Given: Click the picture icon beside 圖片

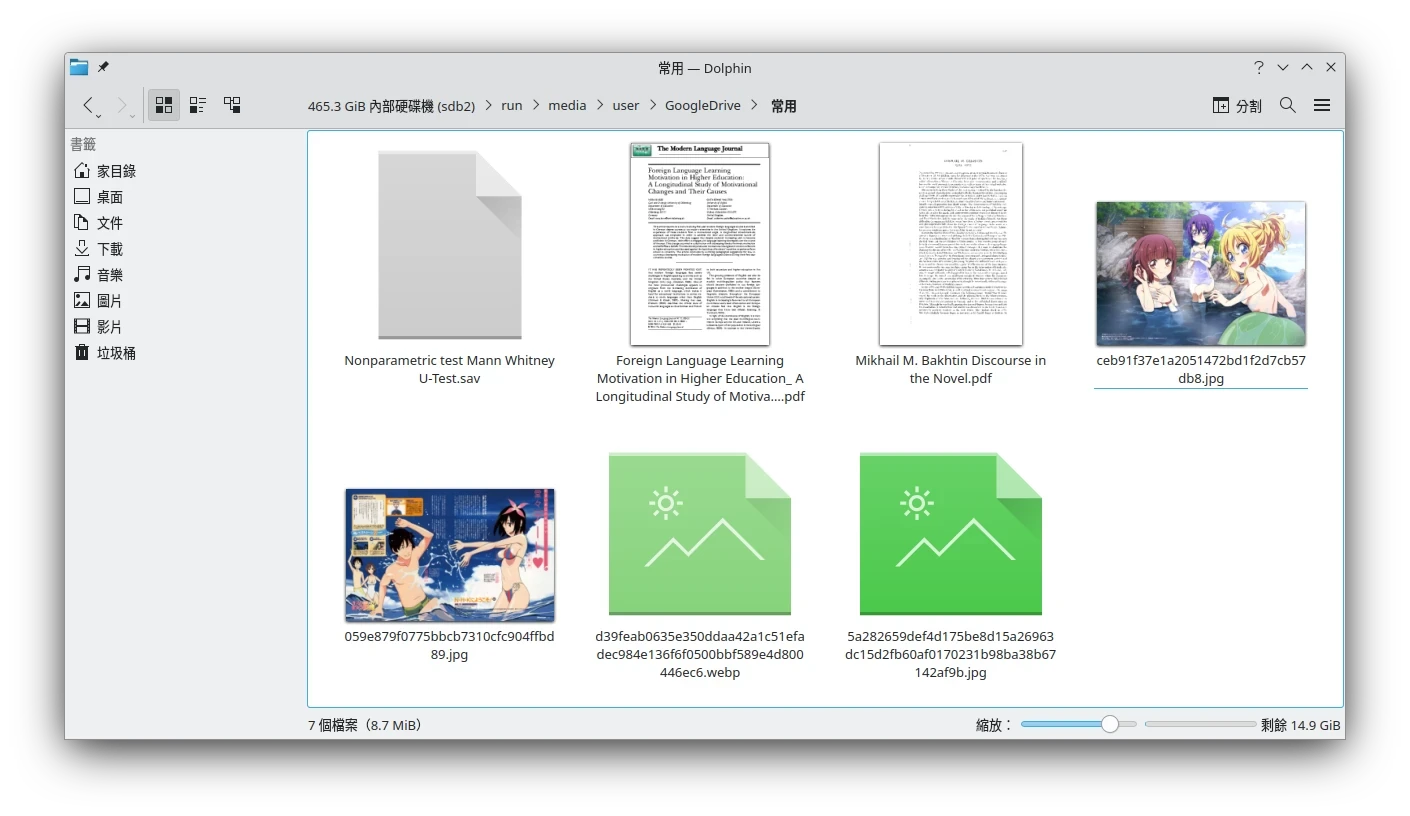Looking at the screenshot, I should click(82, 301).
